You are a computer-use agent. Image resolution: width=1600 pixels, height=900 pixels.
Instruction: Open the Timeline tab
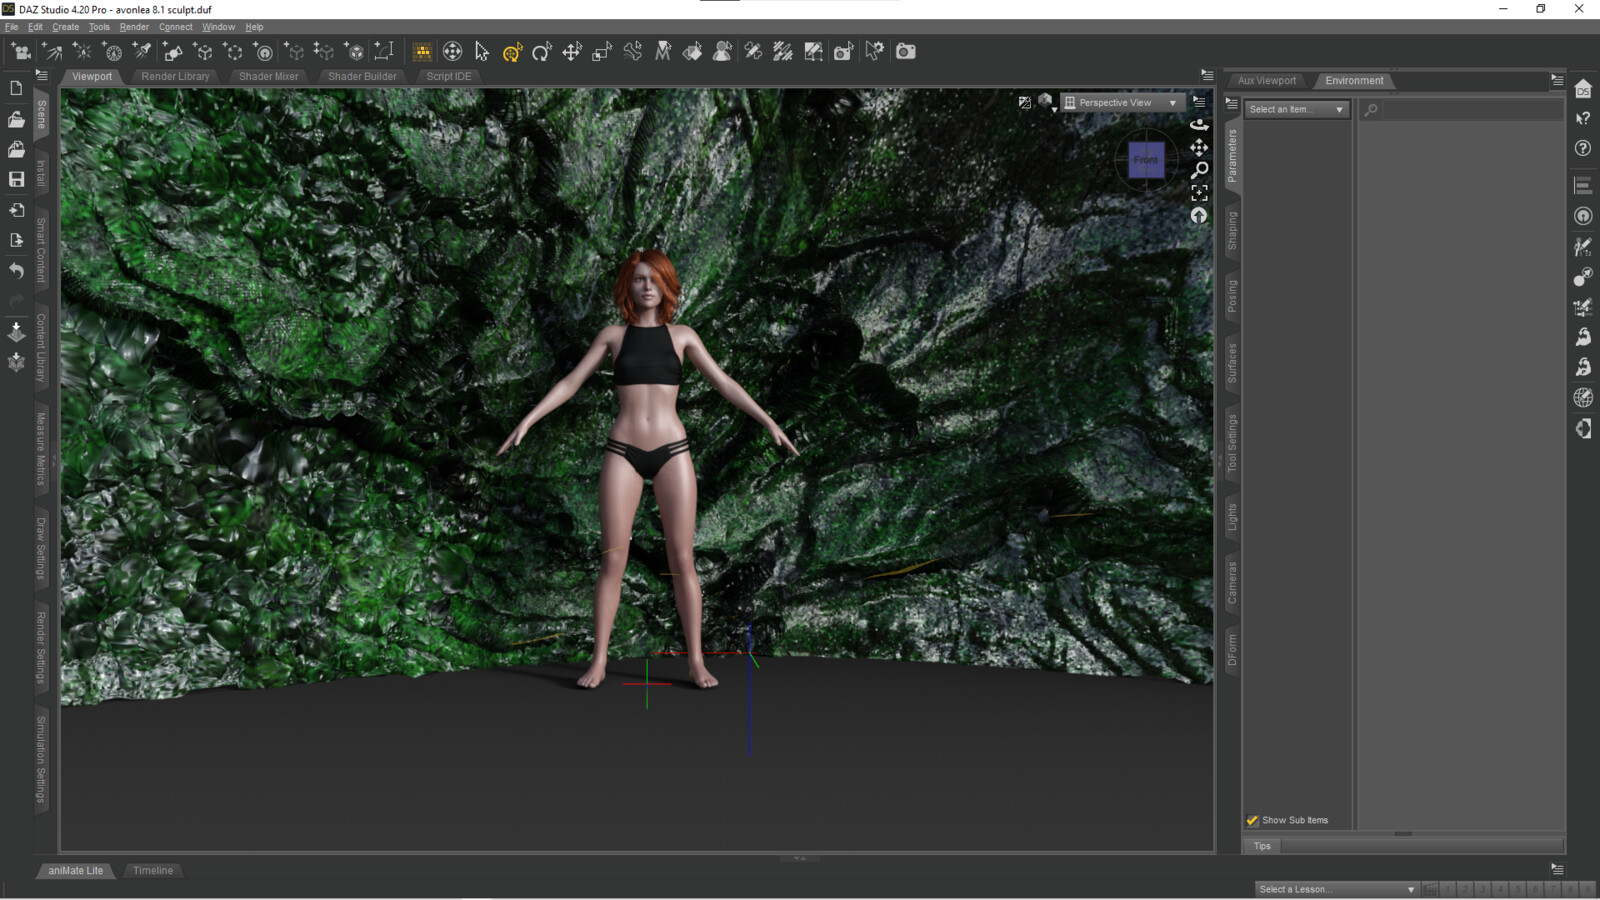point(153,871)
